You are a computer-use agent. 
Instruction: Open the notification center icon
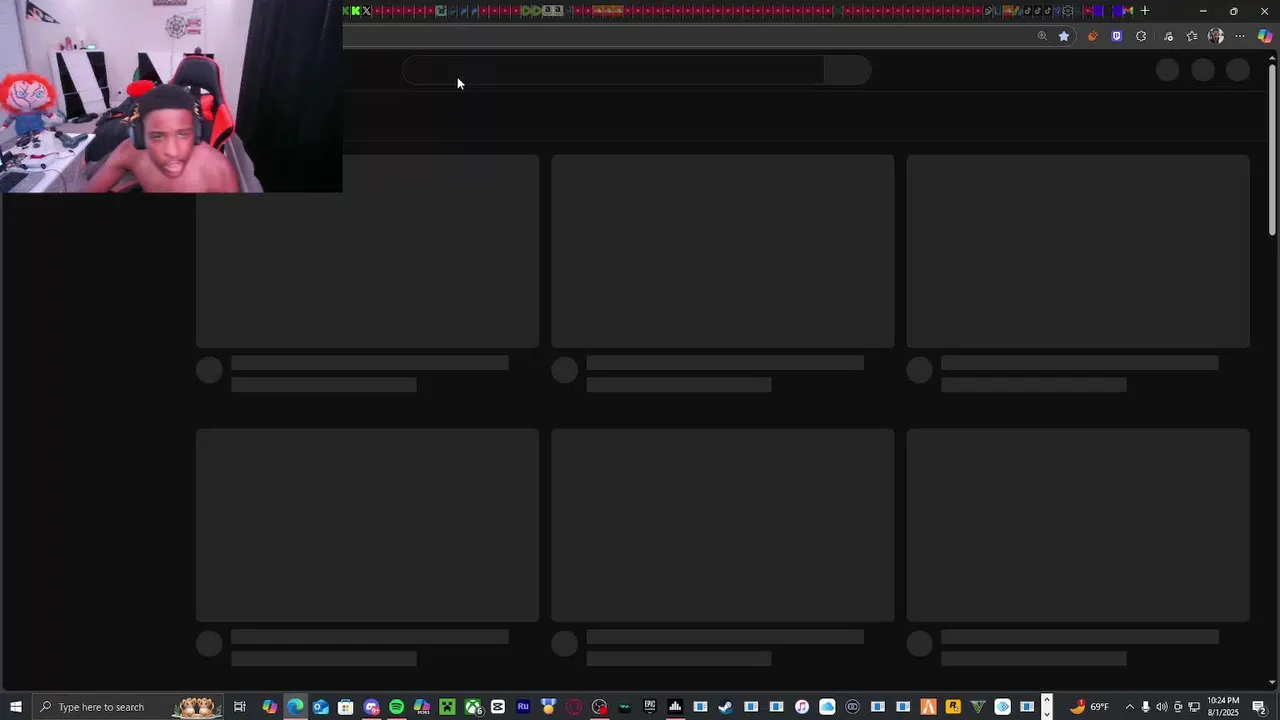(x=1260, y=707)
